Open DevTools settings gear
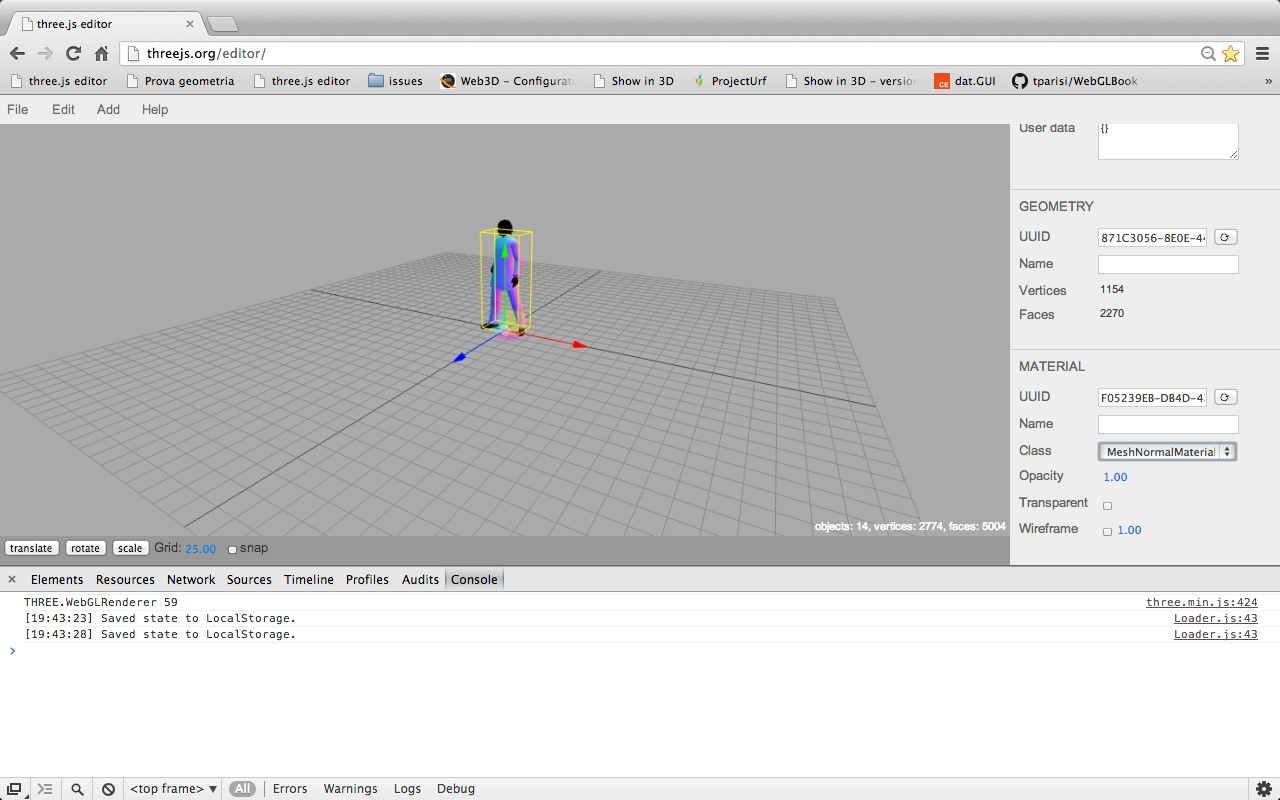Viewport: 1280px width, 800px height. [1263, 789]
